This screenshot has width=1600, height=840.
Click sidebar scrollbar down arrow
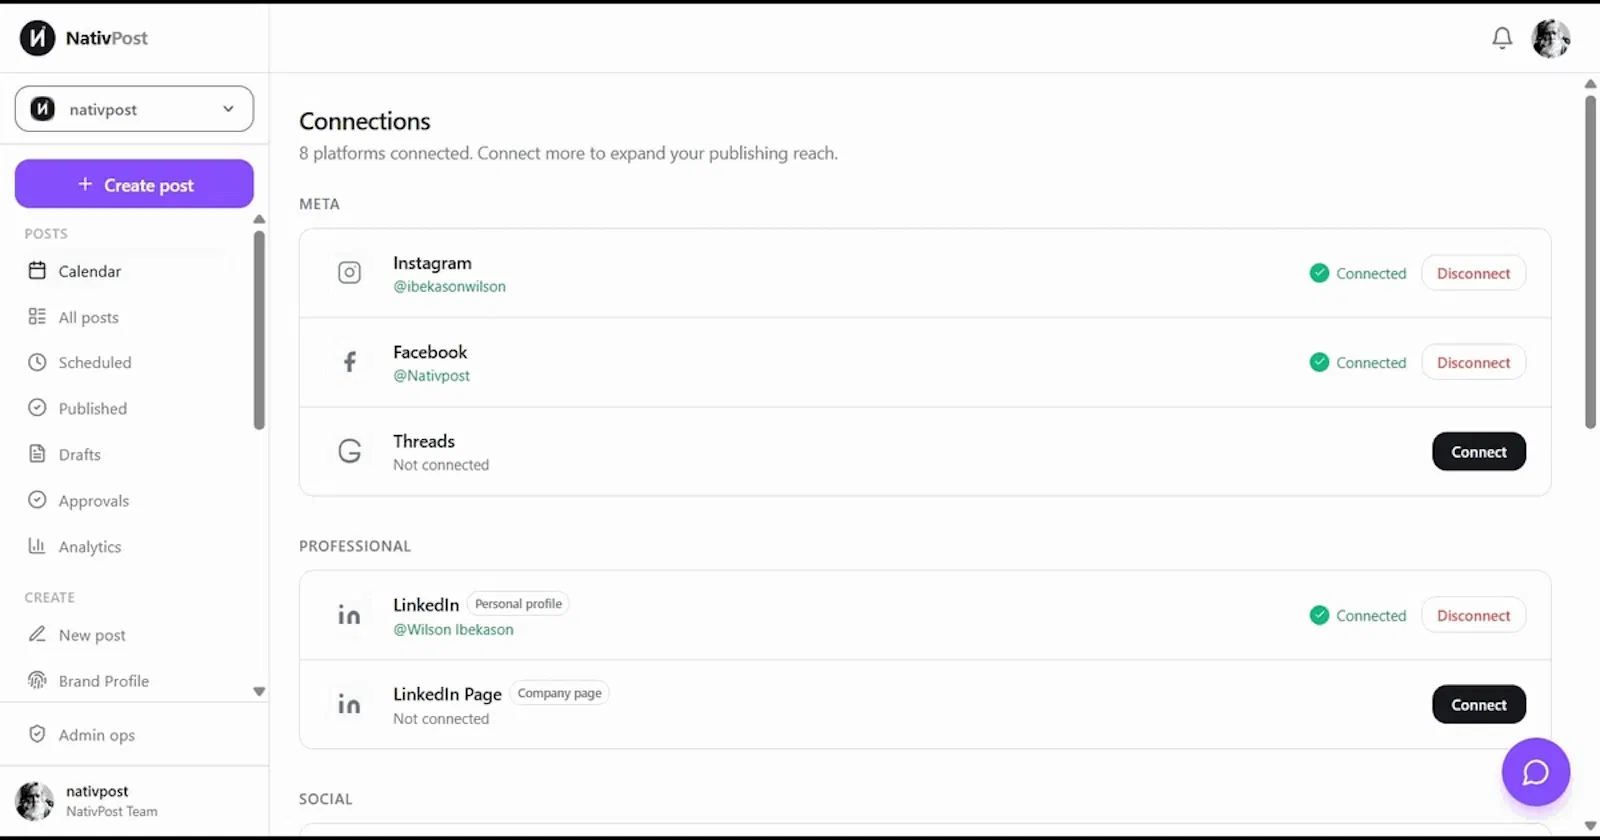coord(259,691)
